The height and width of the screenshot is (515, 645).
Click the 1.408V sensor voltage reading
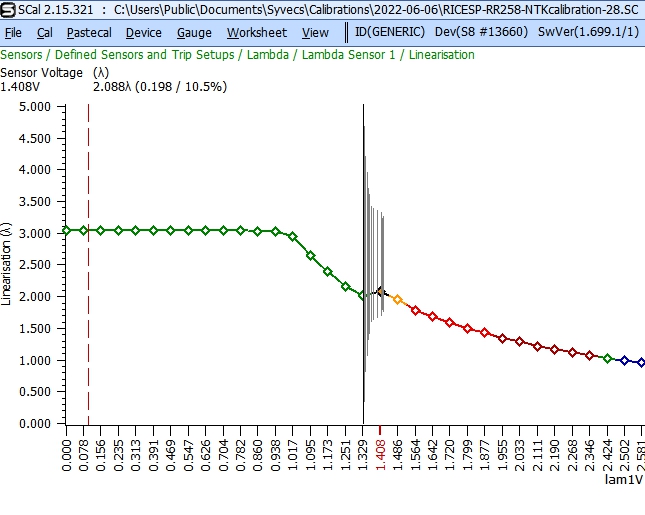click(20, 87)
